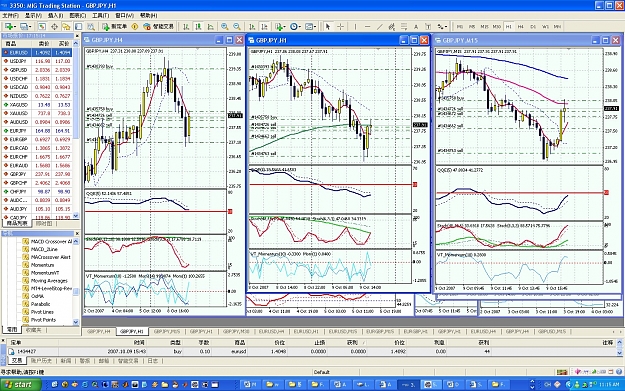Open the 工具(T) Tools menu
The width and height of the screenshot is (625, 391).
[100, 16]
